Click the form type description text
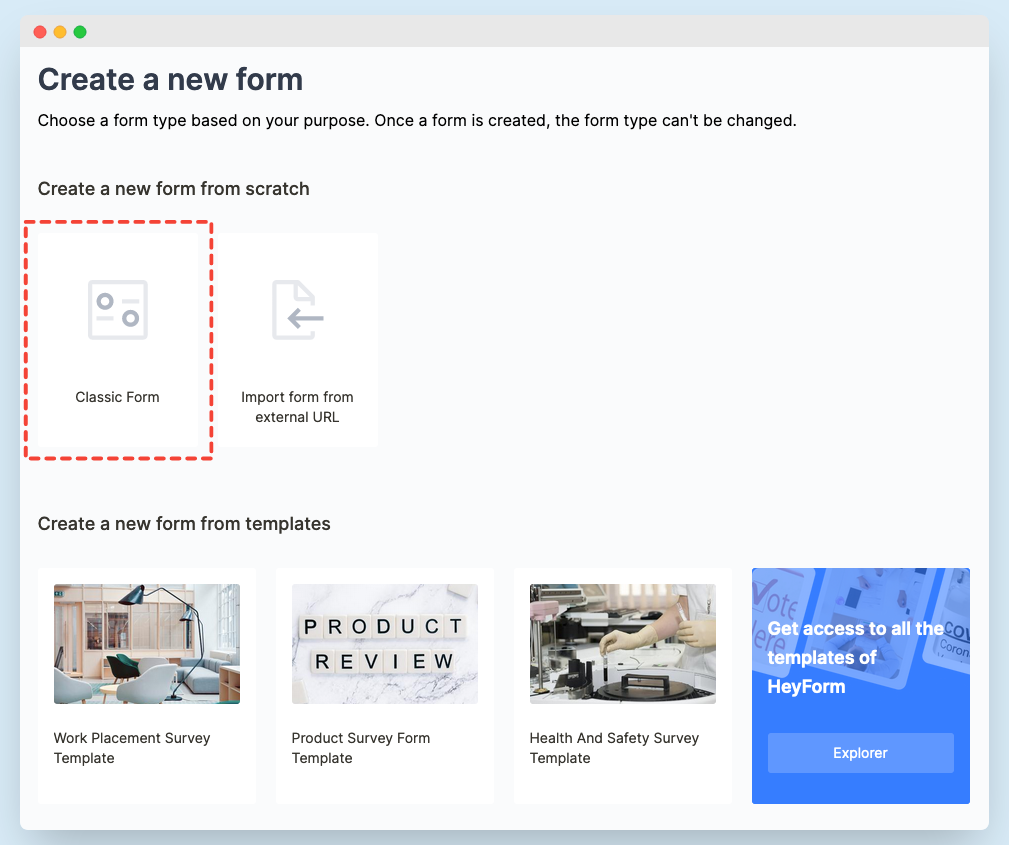Image resolution: width=1009 pixels, height=845 pixels. [416, 121]
